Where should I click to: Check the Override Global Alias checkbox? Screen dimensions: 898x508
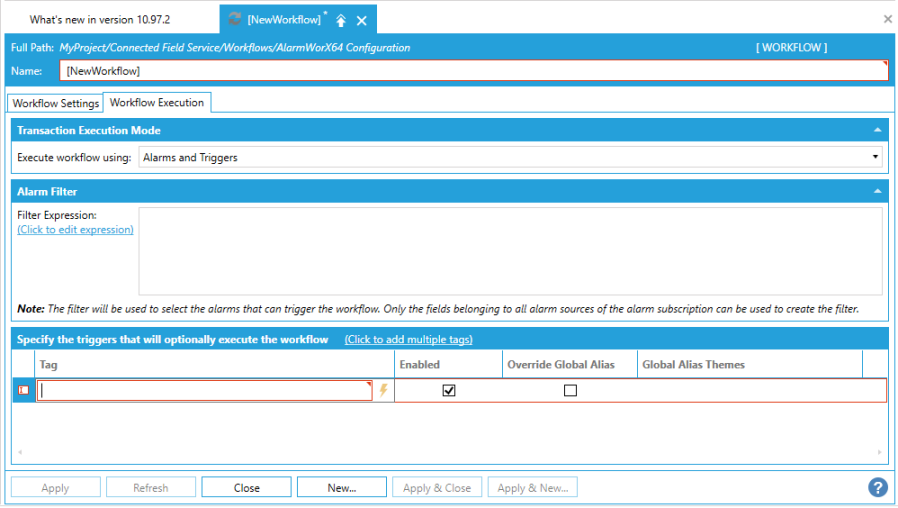click(x=570, y=391)
